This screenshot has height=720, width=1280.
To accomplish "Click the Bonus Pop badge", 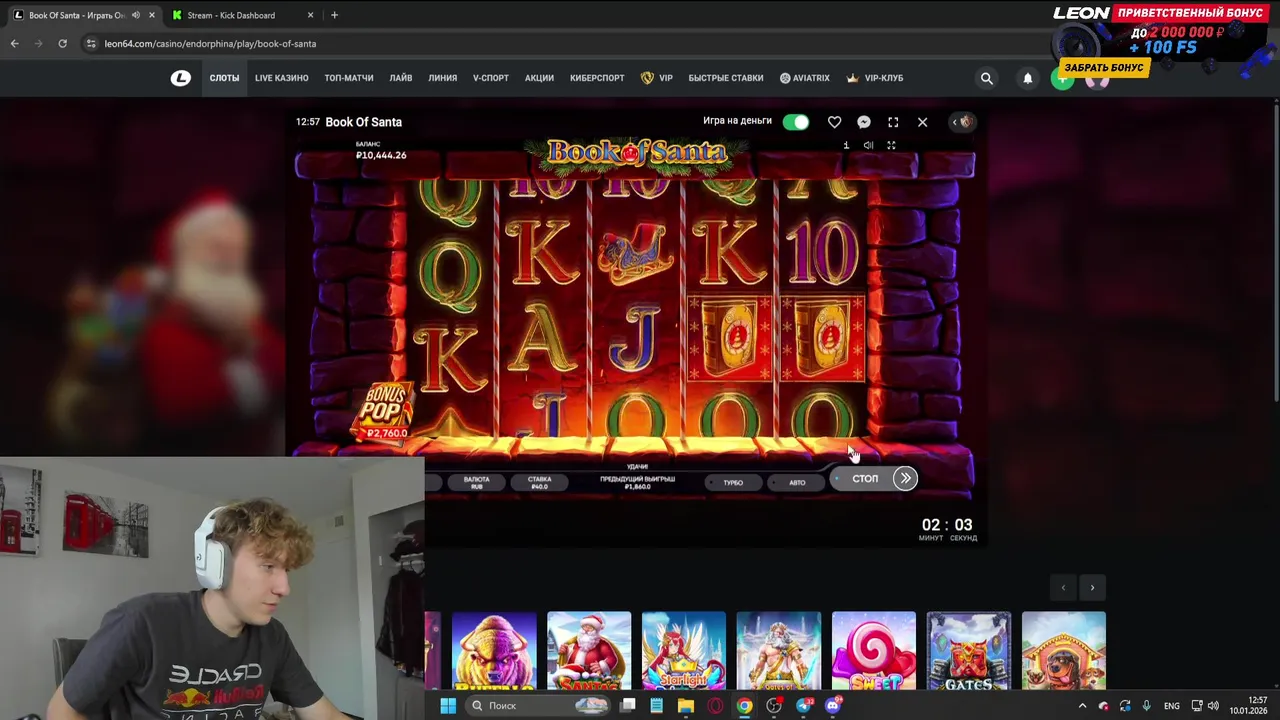I will [385, 412].
